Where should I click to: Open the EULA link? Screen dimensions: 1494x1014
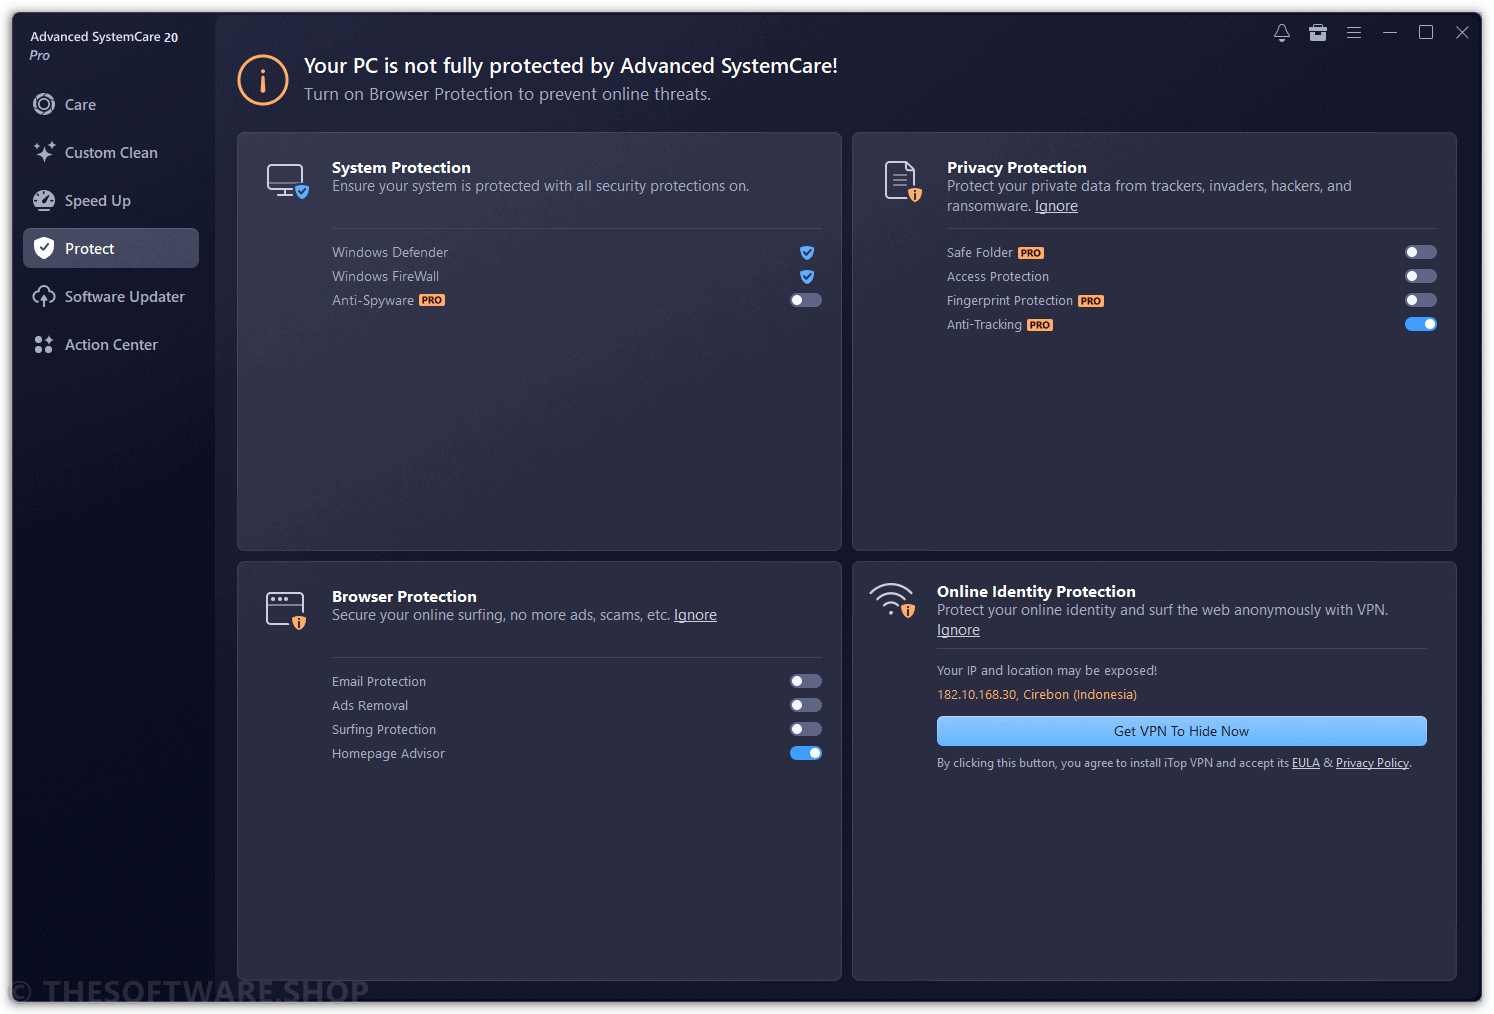[x=1306, y=763]
